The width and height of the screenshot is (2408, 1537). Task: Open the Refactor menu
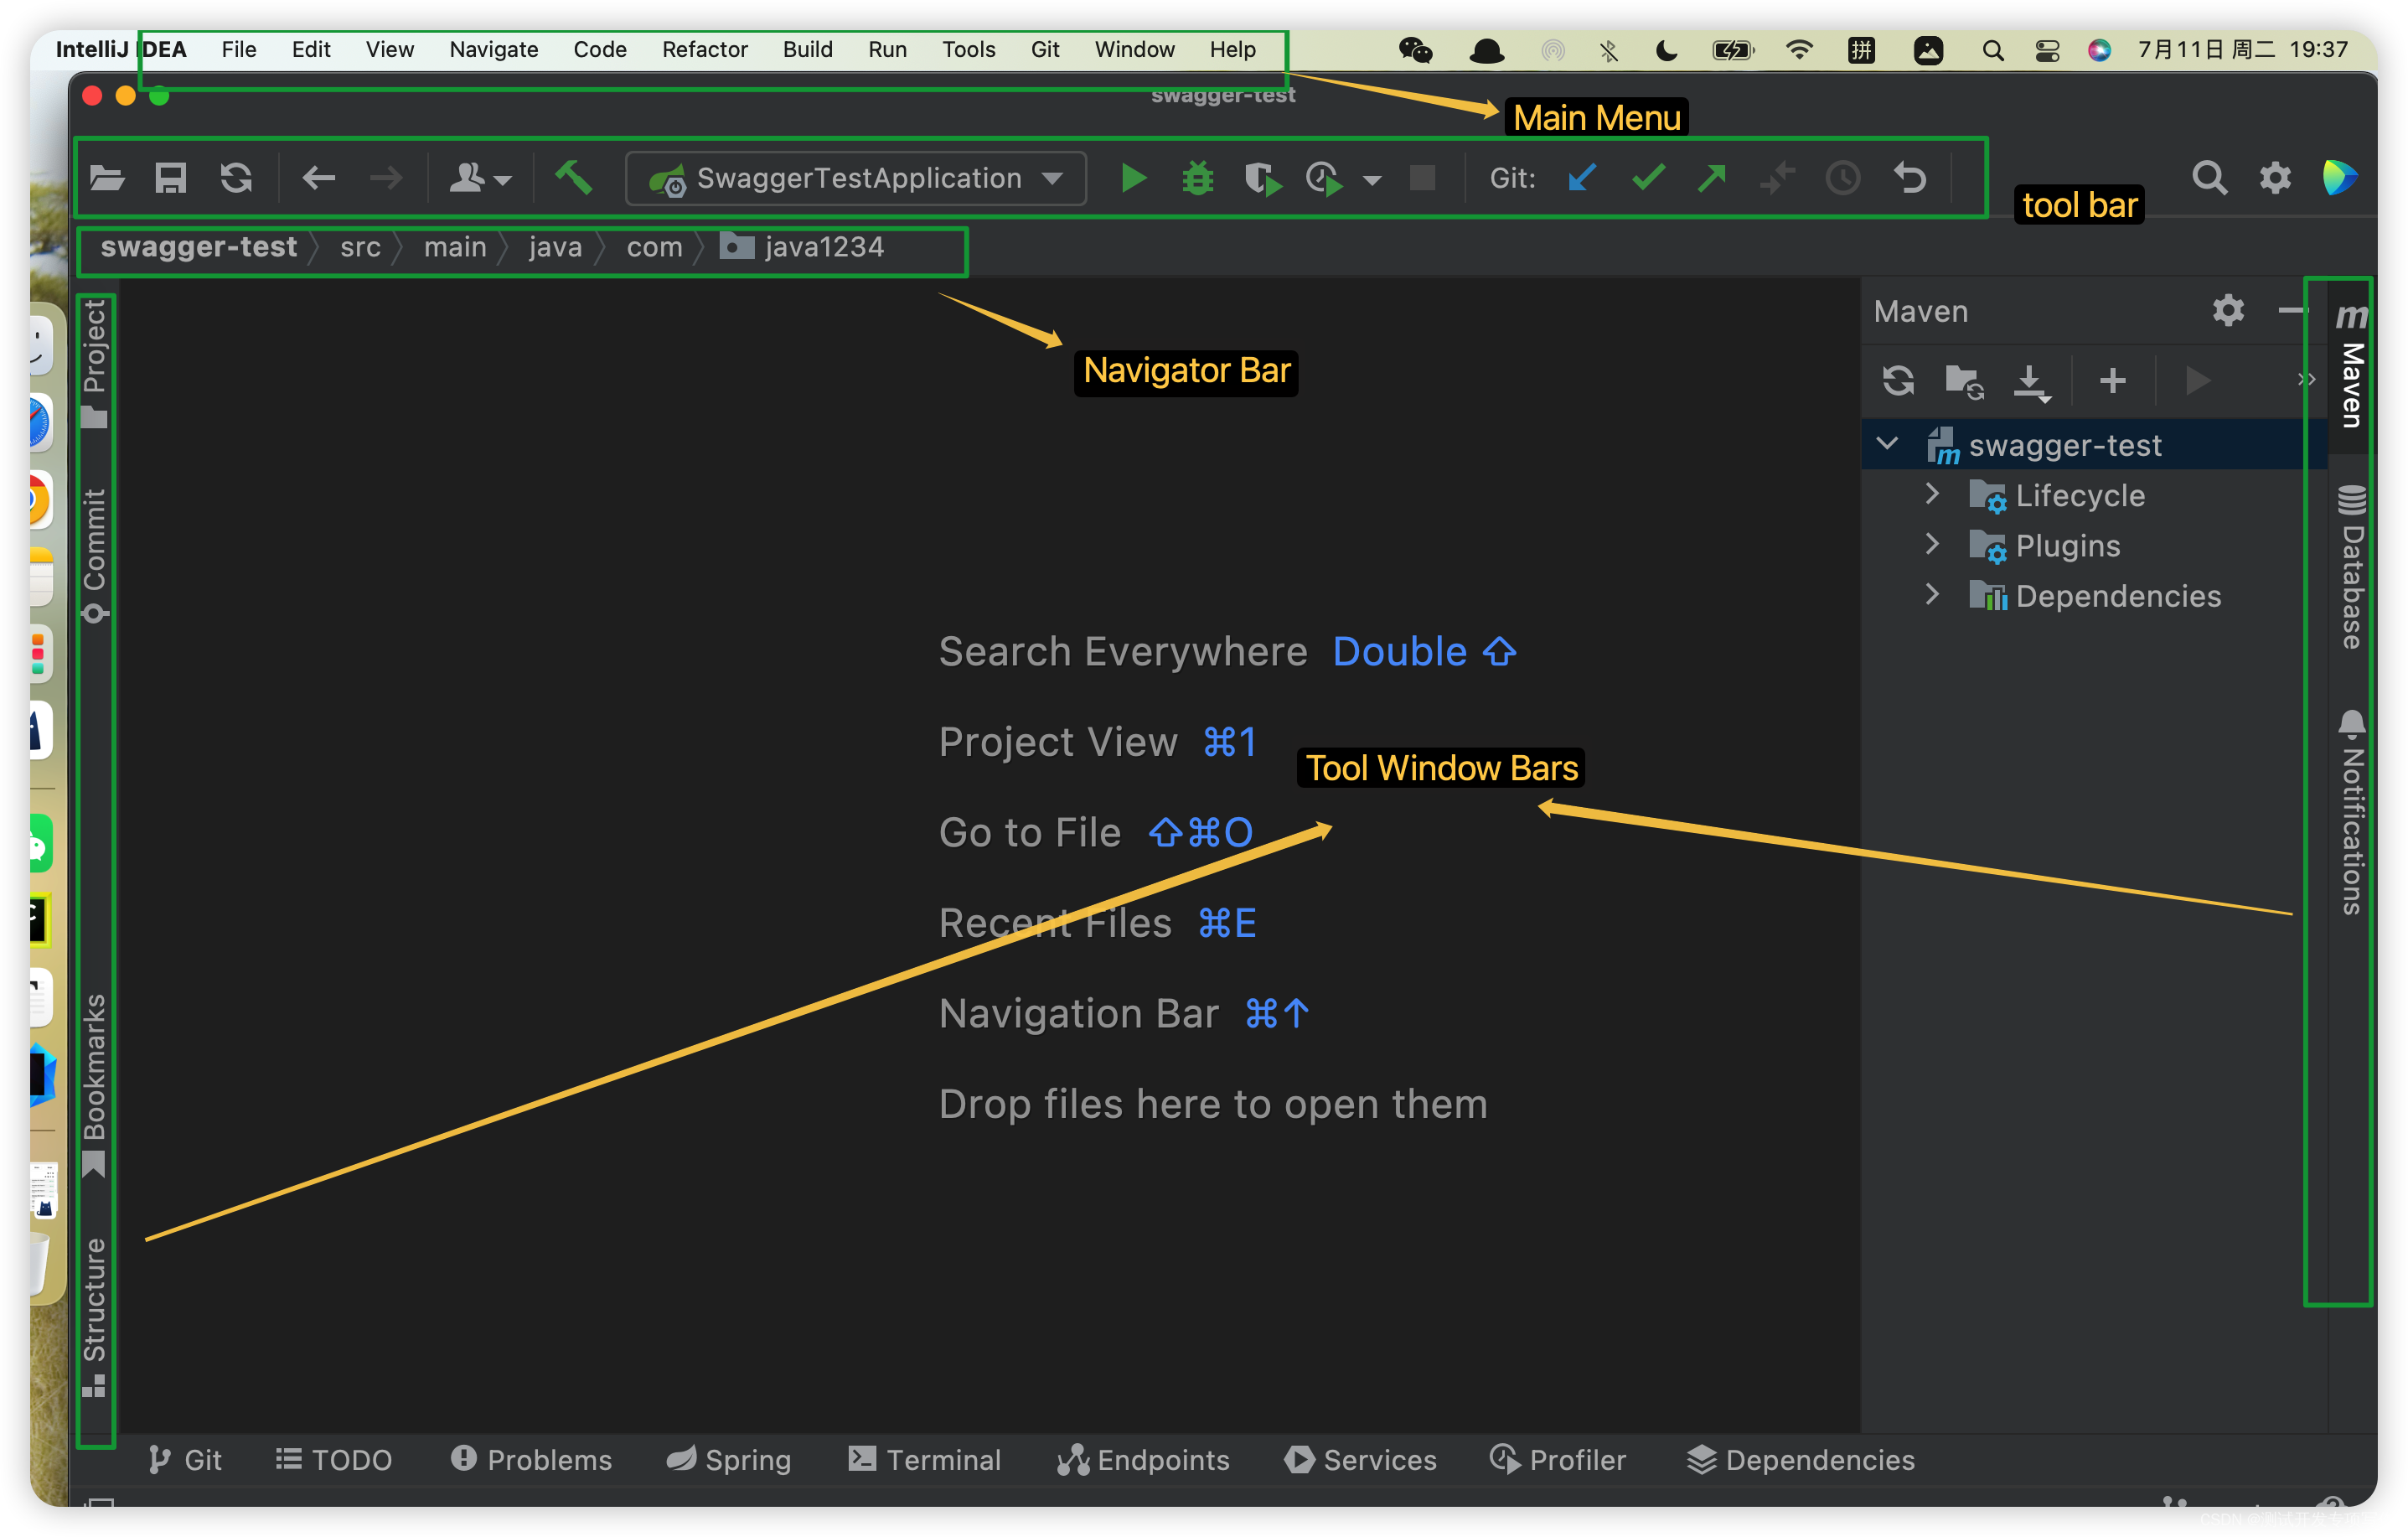(x=705, y=49)
